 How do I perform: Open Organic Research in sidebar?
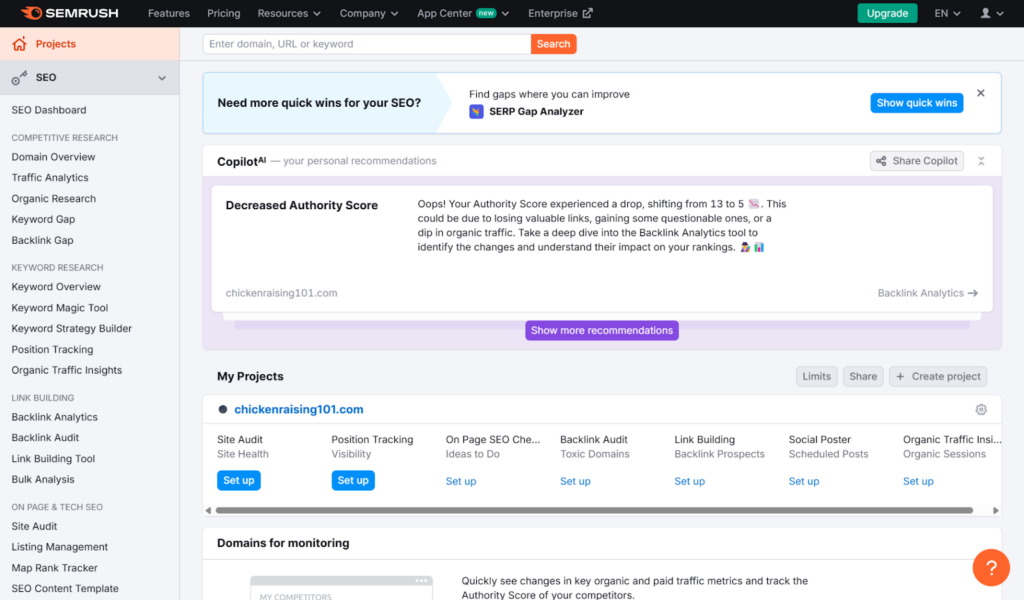(x=54, y=198)
